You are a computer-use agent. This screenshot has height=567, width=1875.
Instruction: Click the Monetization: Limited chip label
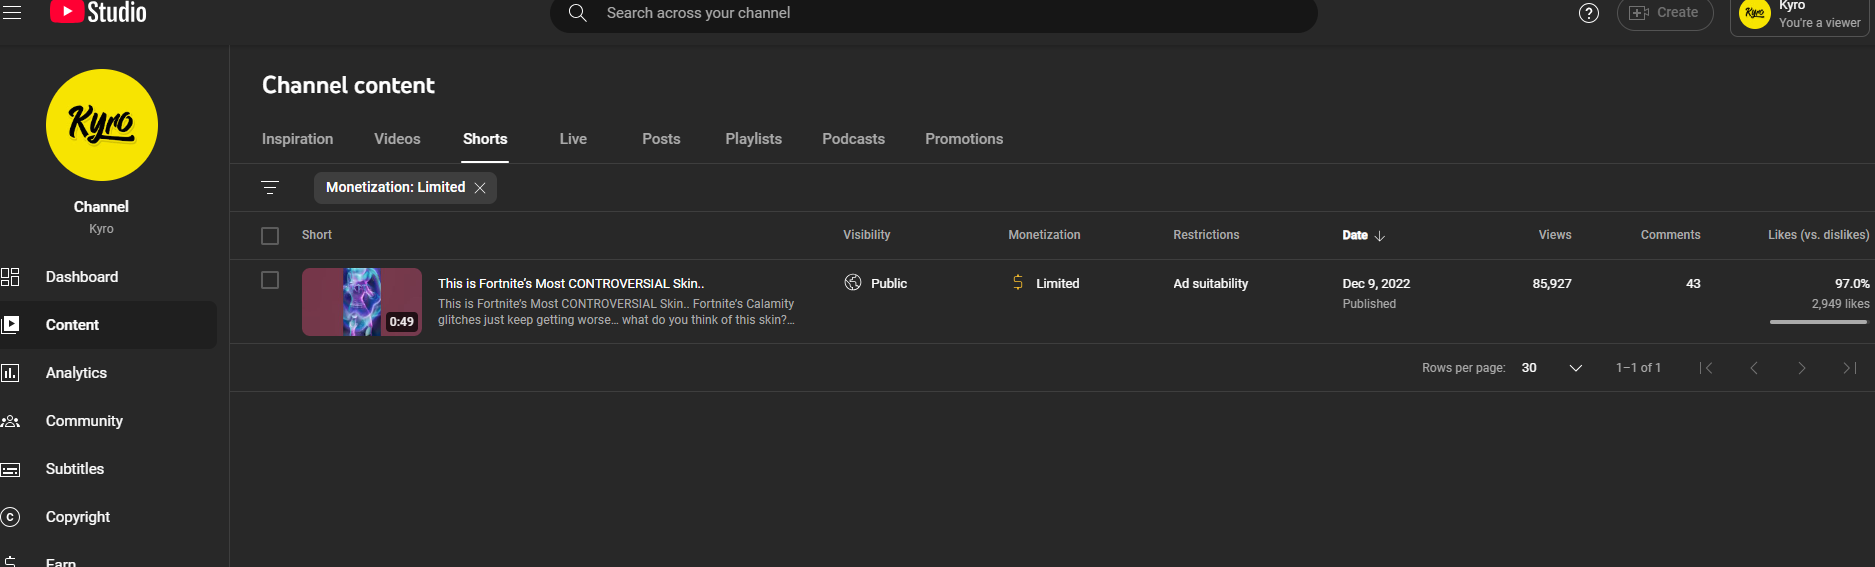click(x=396, y=187)
